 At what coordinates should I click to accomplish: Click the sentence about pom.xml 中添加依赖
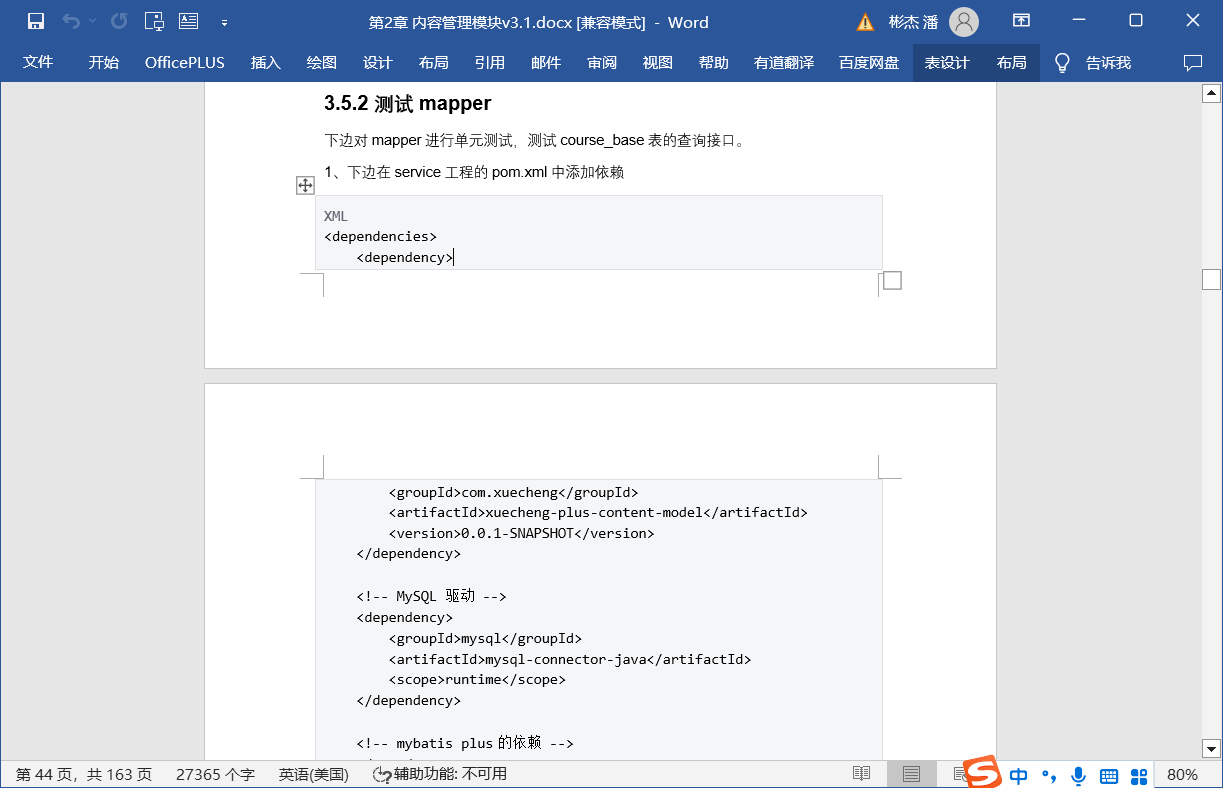(474, 172)
